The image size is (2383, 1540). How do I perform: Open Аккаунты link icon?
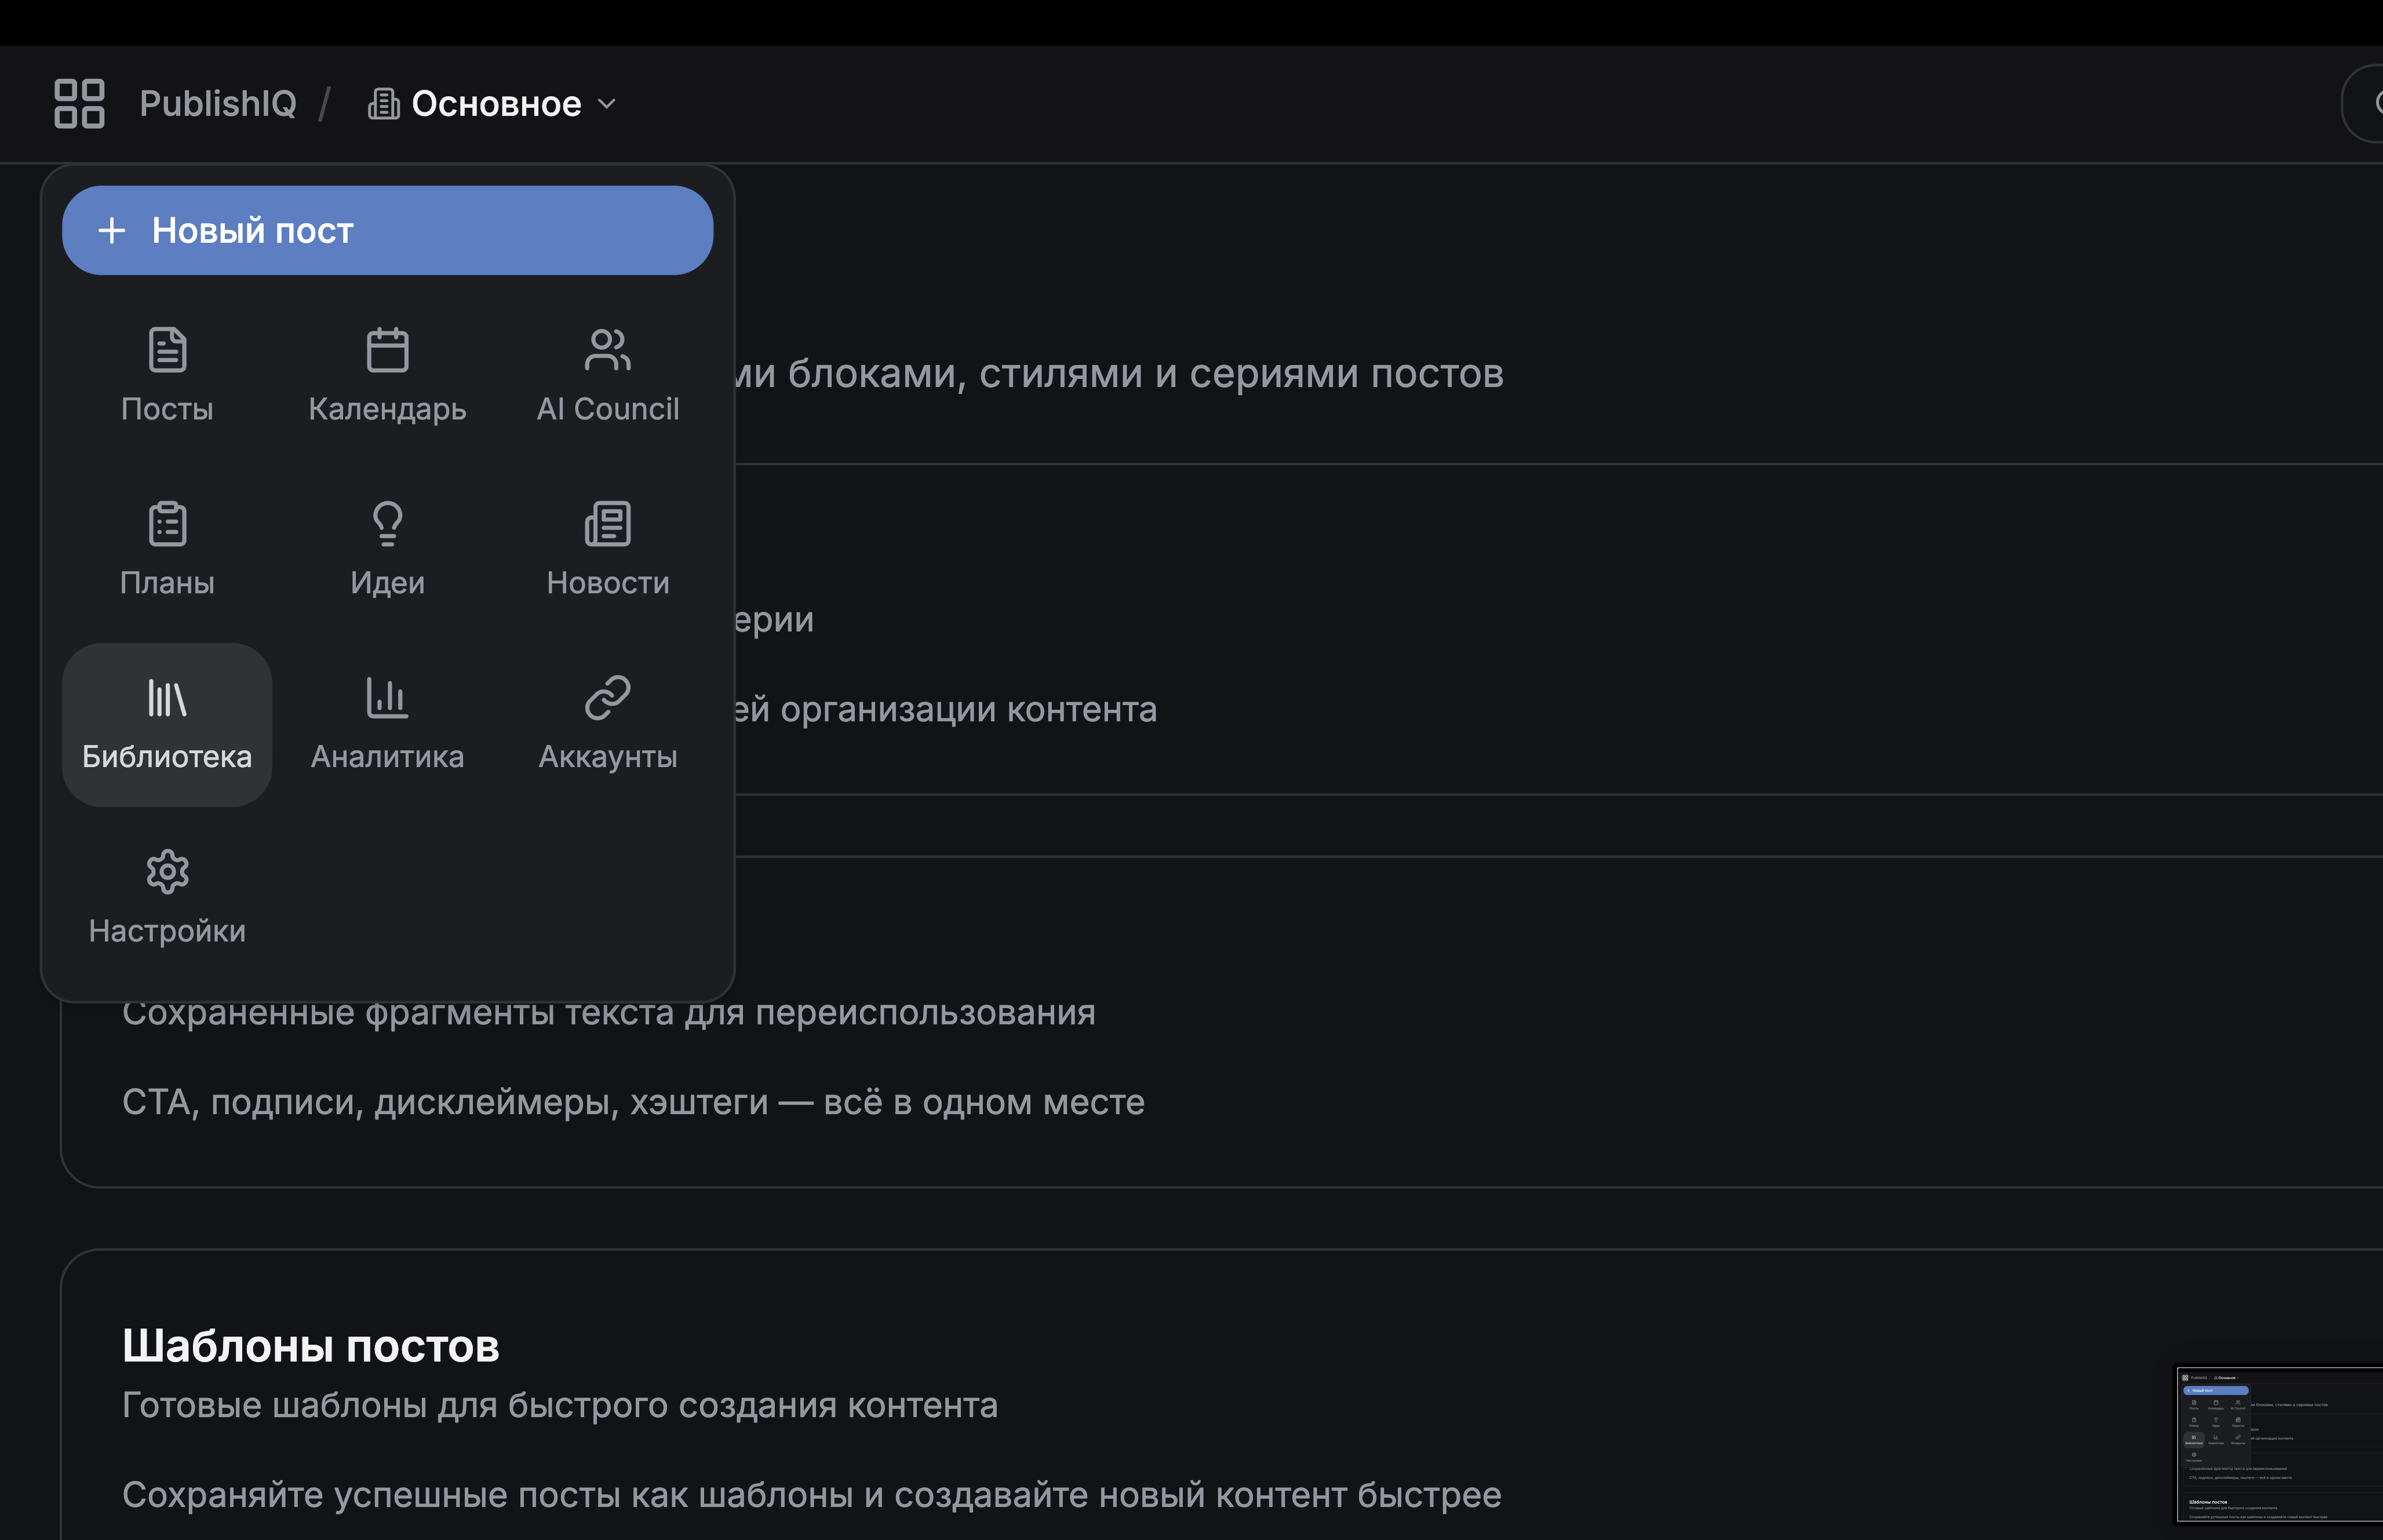click(x=607, y=699)
